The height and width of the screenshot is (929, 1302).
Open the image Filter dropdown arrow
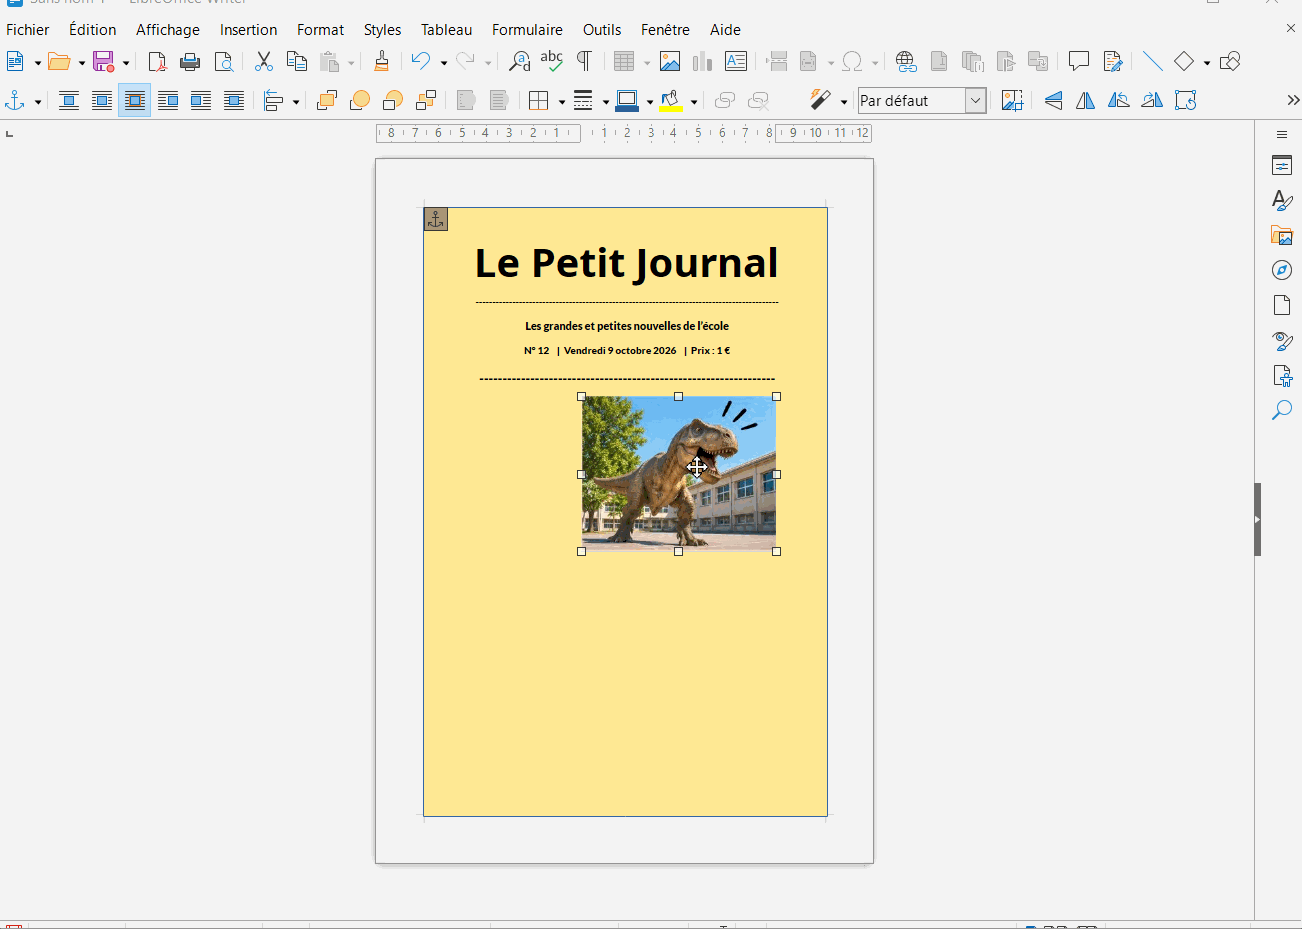(x=844, y=101)
